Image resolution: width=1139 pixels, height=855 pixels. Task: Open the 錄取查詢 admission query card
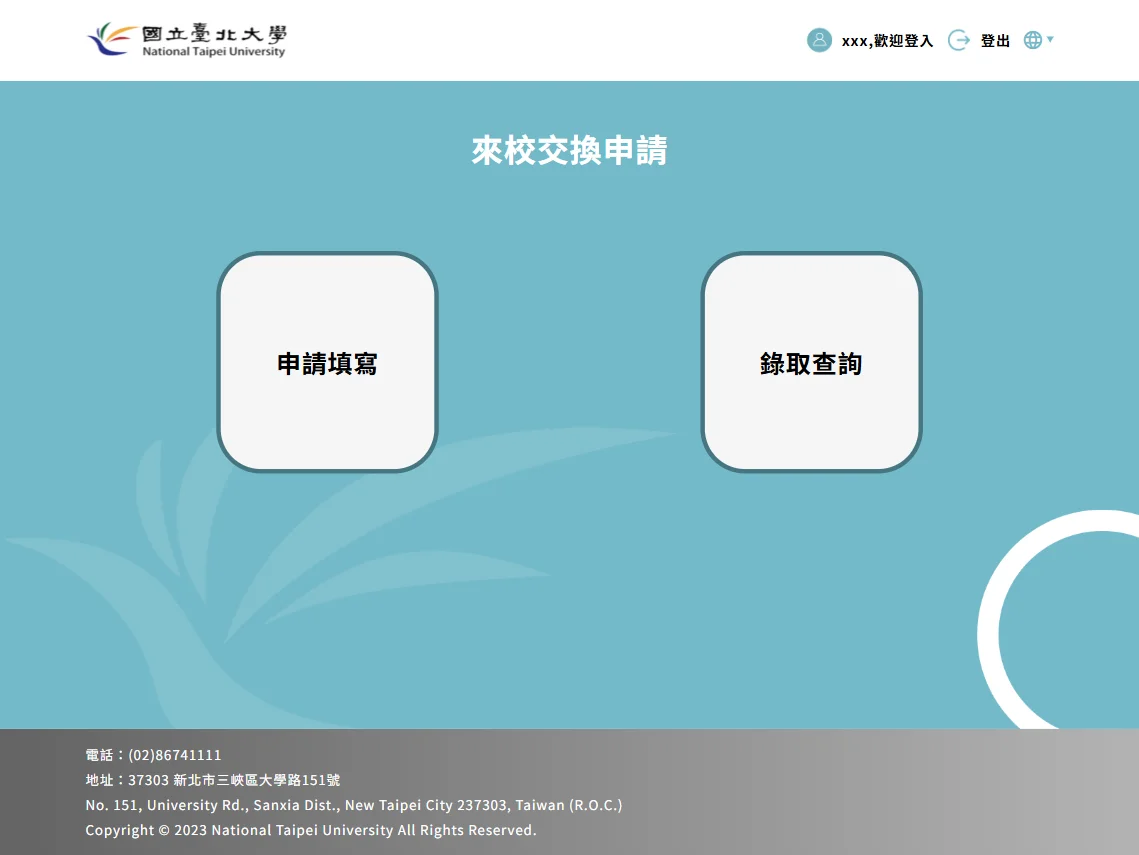click(811, 362)
